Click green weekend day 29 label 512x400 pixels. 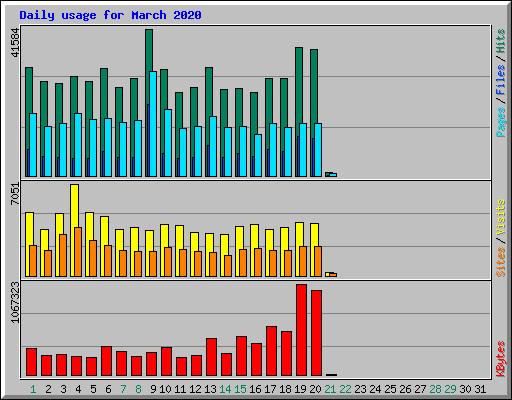[x=450, y=389]
